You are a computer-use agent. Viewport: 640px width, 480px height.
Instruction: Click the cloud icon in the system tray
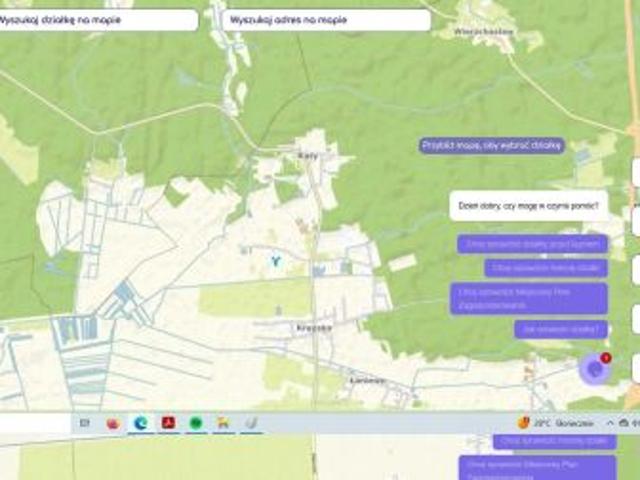tap(623, 423)
